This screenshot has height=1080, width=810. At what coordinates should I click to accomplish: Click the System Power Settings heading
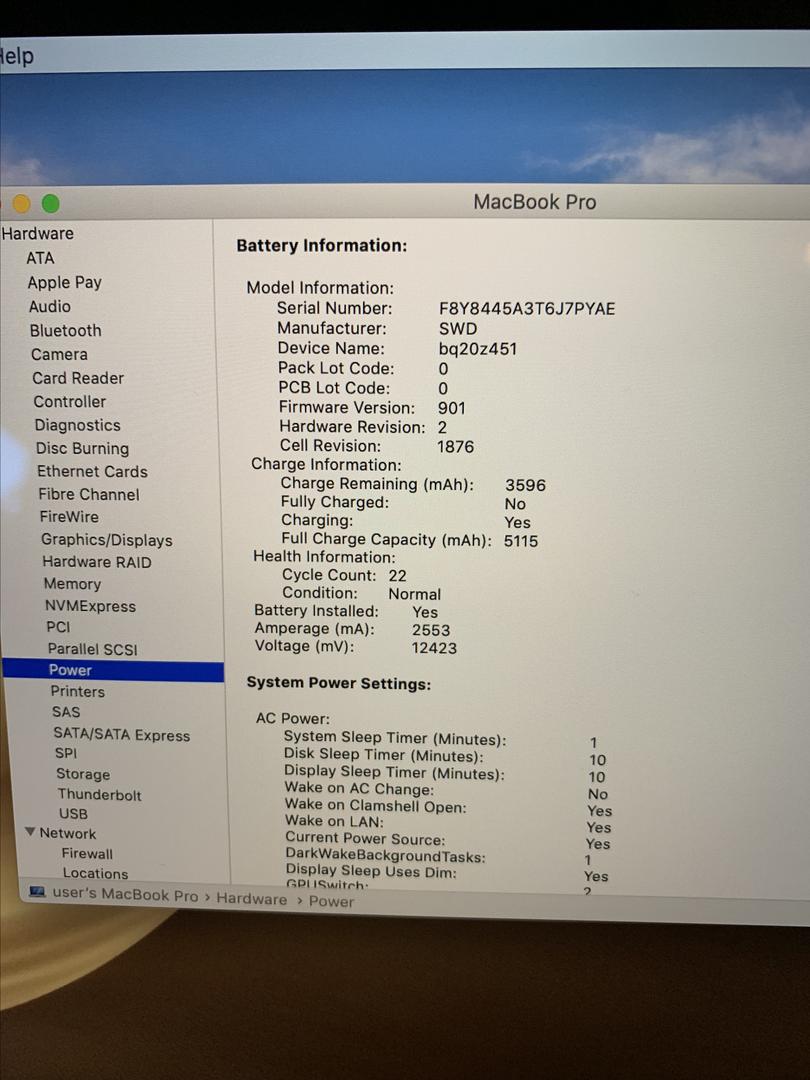tap(339, 683)
